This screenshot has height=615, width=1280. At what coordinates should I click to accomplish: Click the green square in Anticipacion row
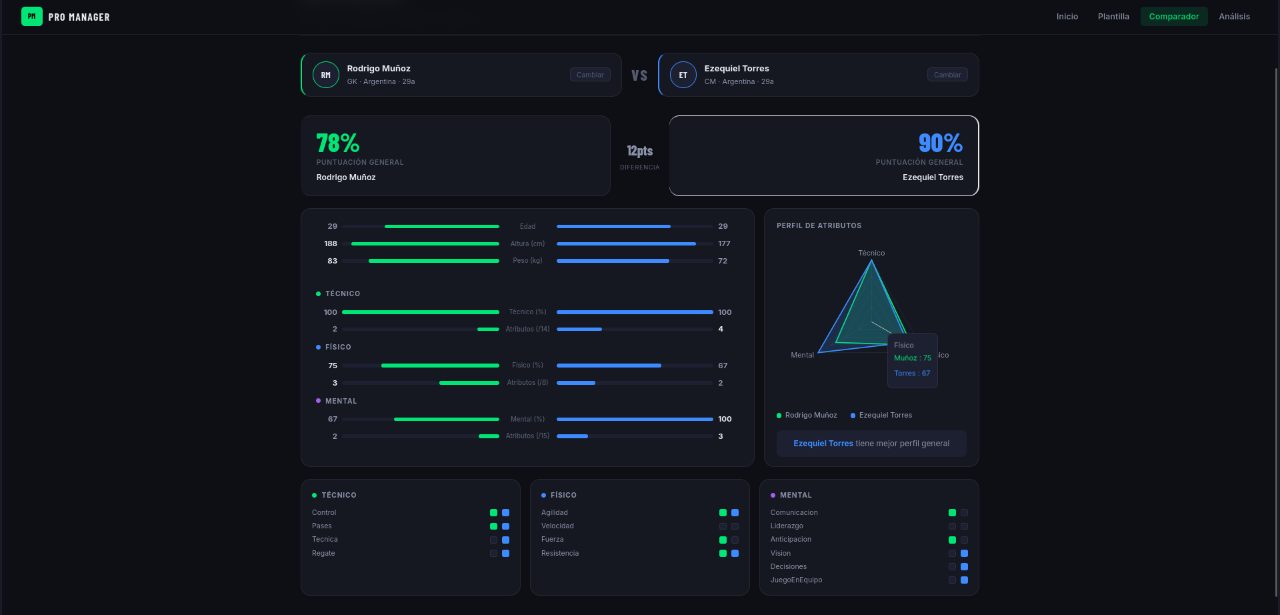point(952,539)
